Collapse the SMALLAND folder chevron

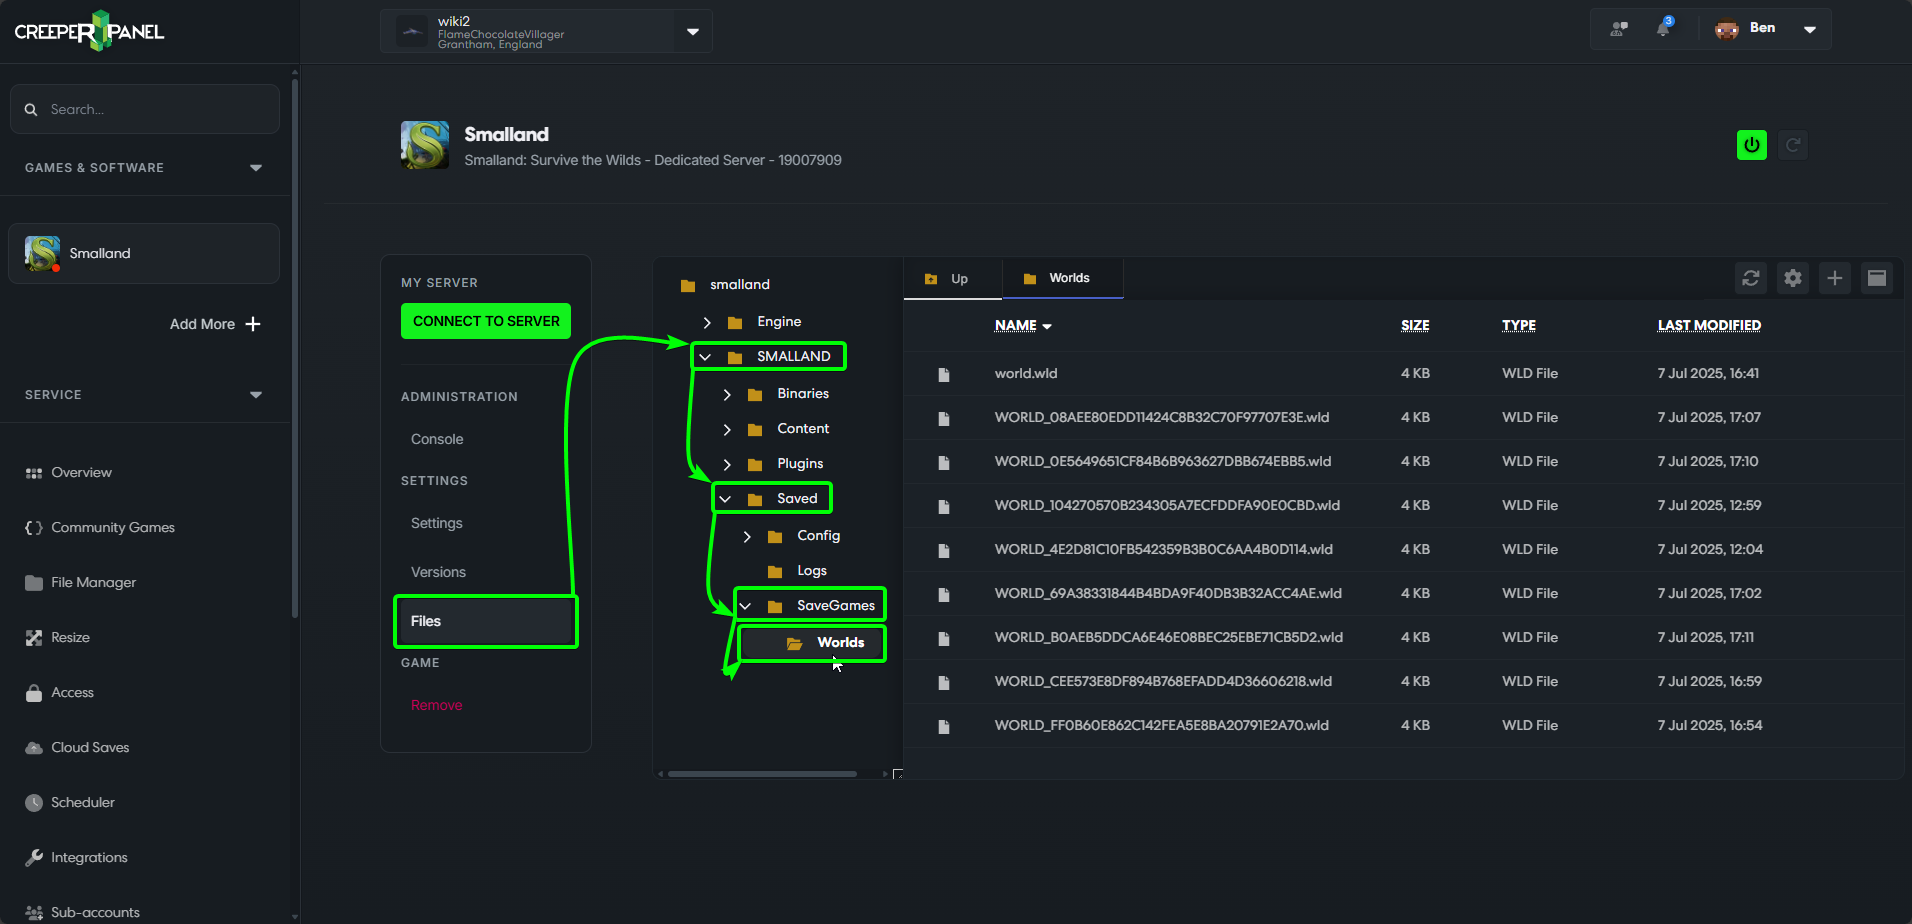[x=705, y=357]
